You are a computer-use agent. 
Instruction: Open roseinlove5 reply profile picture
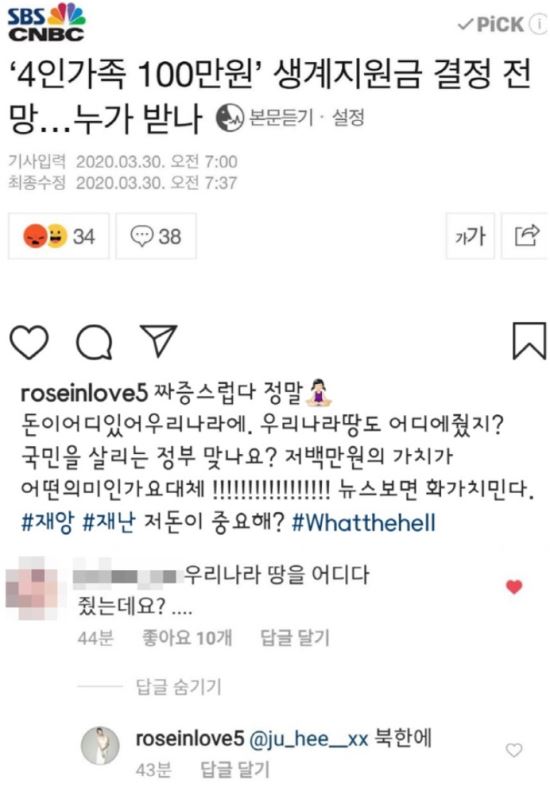click(101, 746)
